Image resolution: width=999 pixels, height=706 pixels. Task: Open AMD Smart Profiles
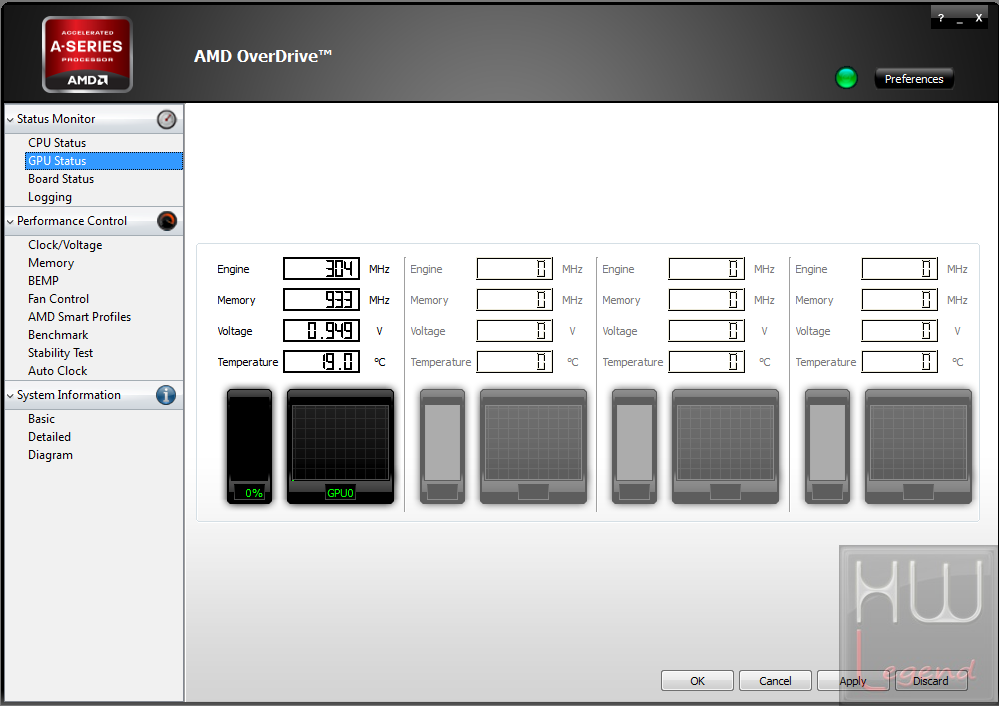(79, 317)
